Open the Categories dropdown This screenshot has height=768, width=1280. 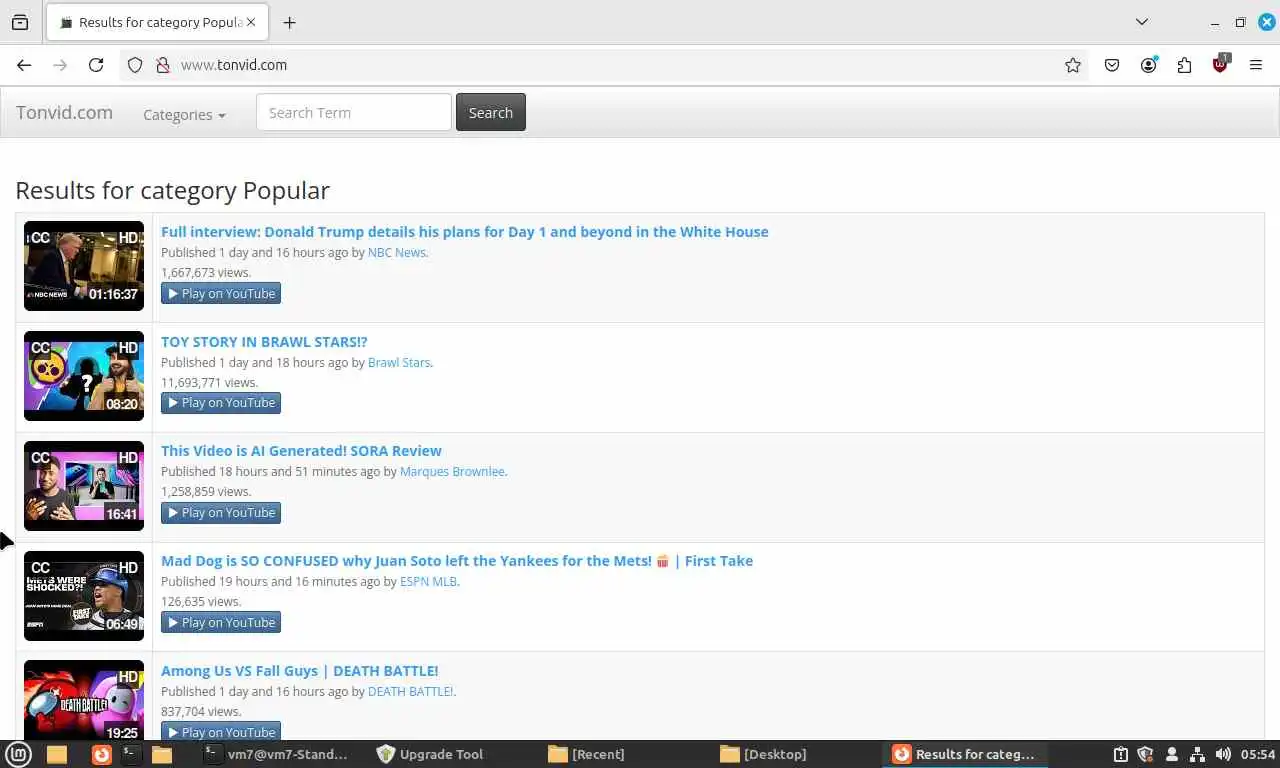(184, 114)
